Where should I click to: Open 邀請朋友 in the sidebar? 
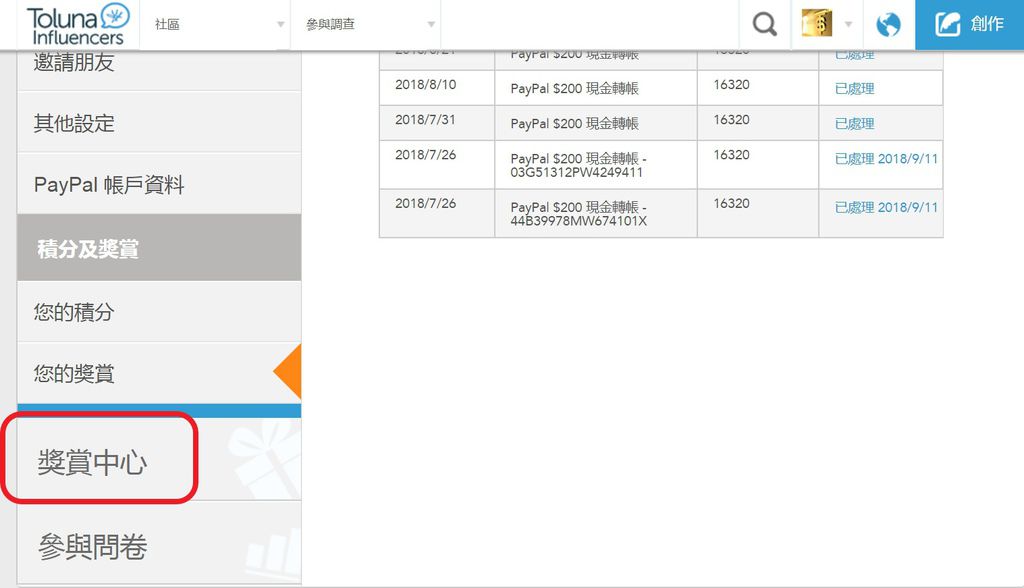coord(159,69)
